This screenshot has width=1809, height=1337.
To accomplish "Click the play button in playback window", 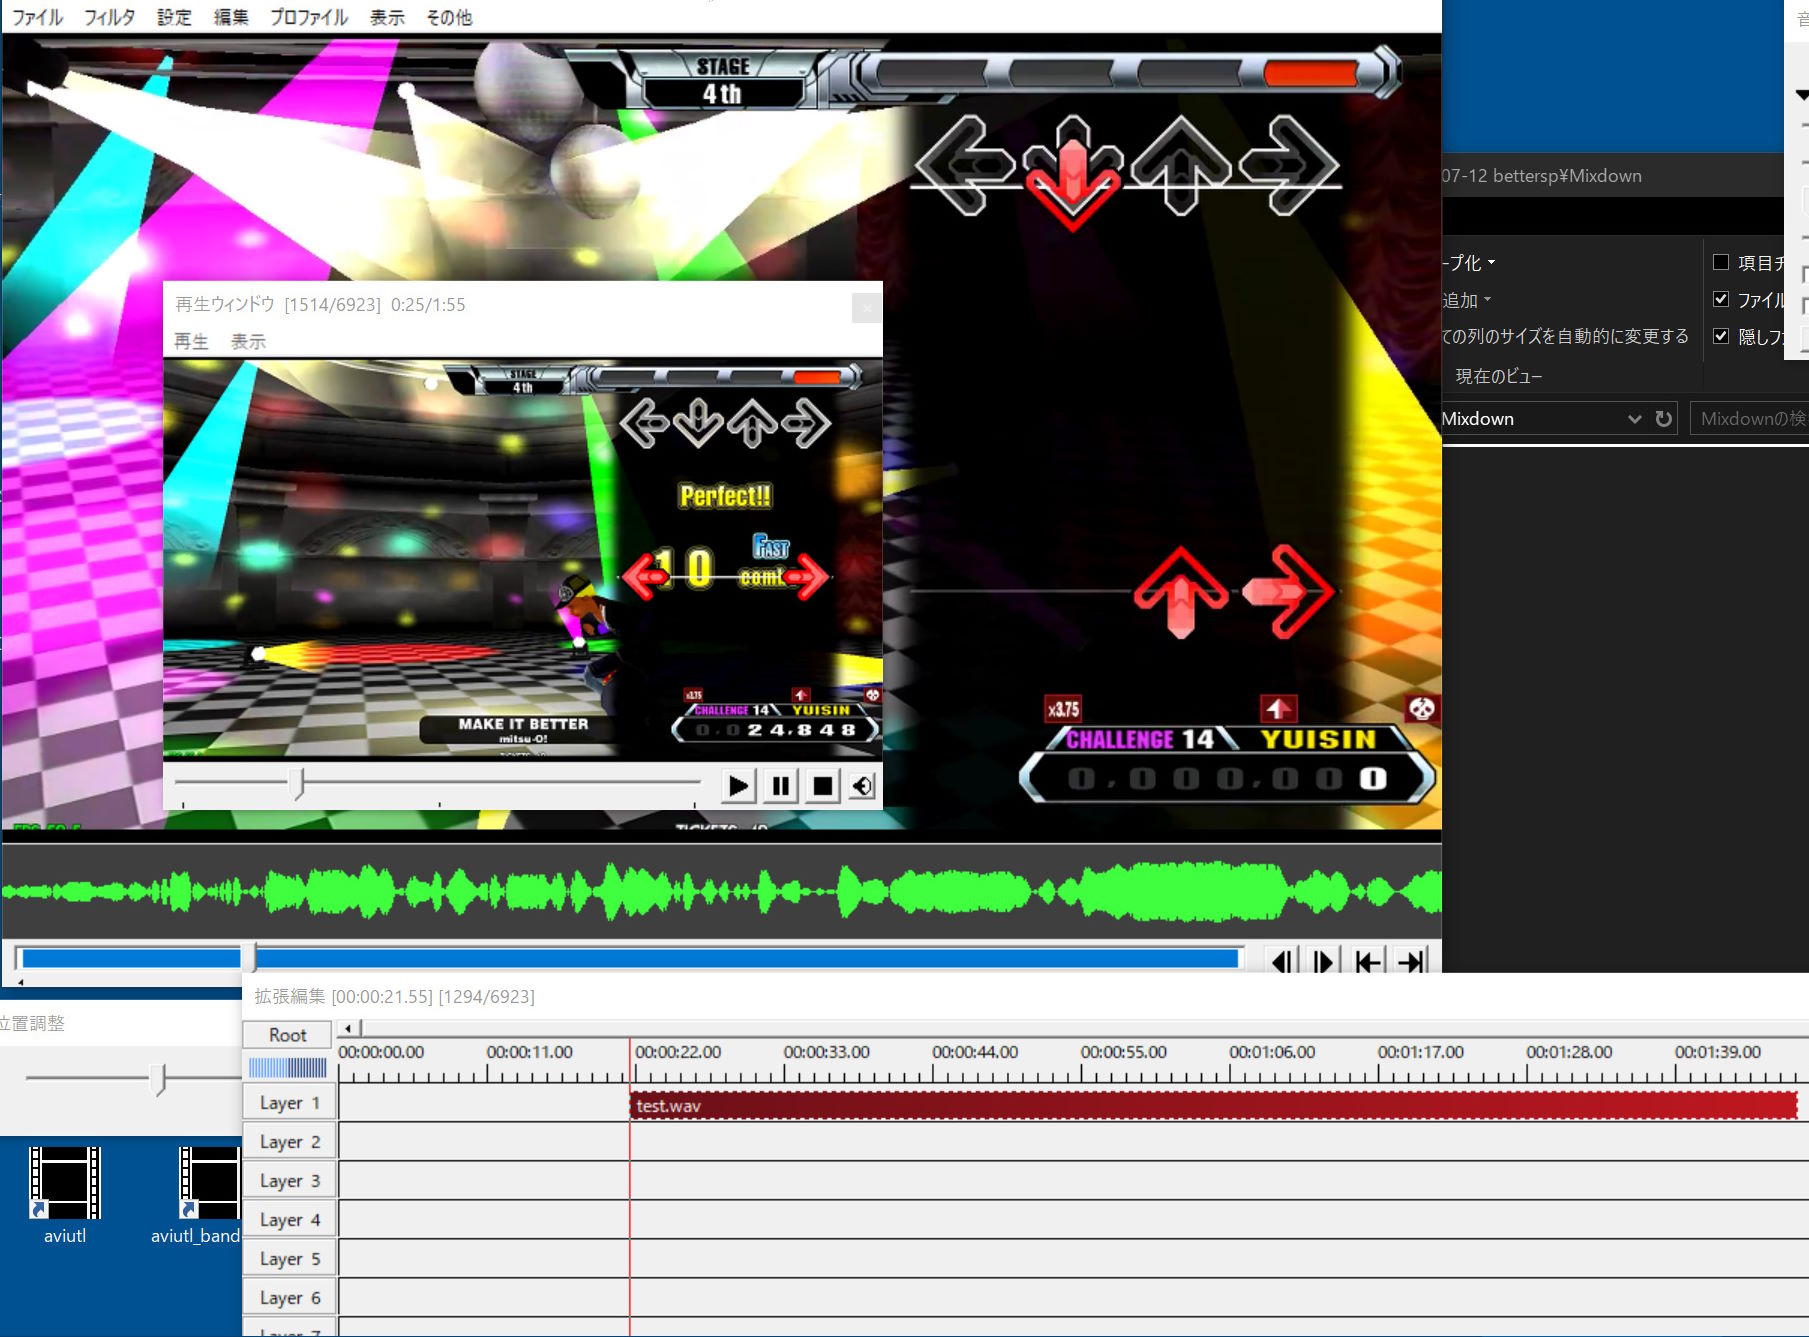I will point(738,786).
